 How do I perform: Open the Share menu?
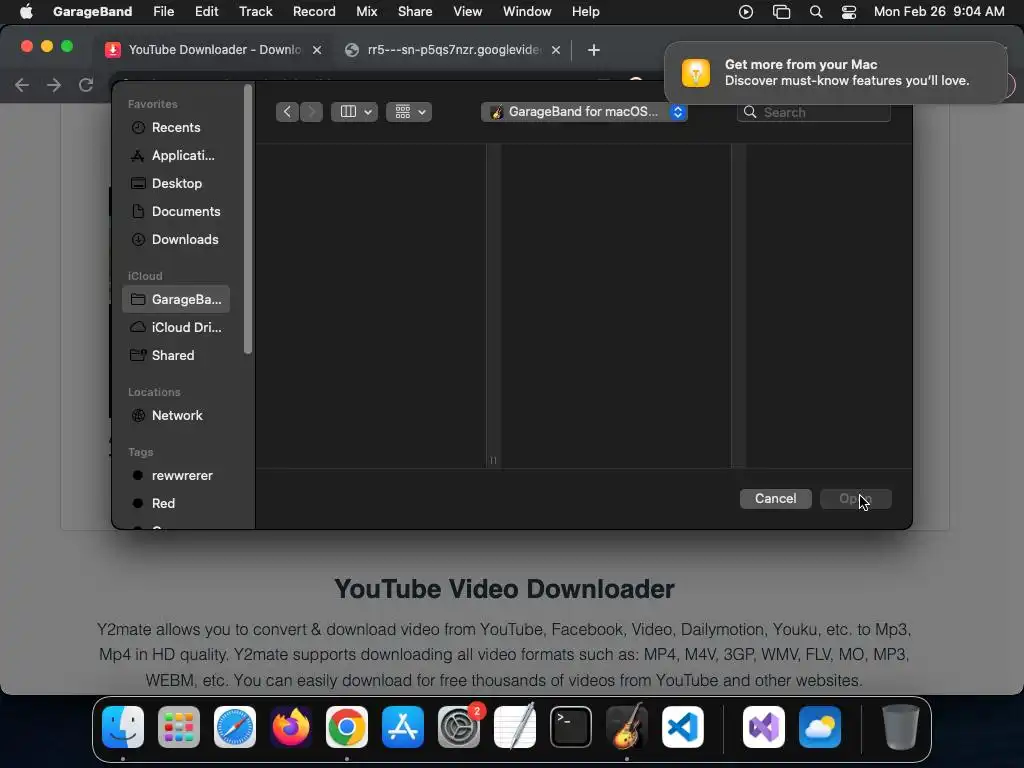coord(415,12)
